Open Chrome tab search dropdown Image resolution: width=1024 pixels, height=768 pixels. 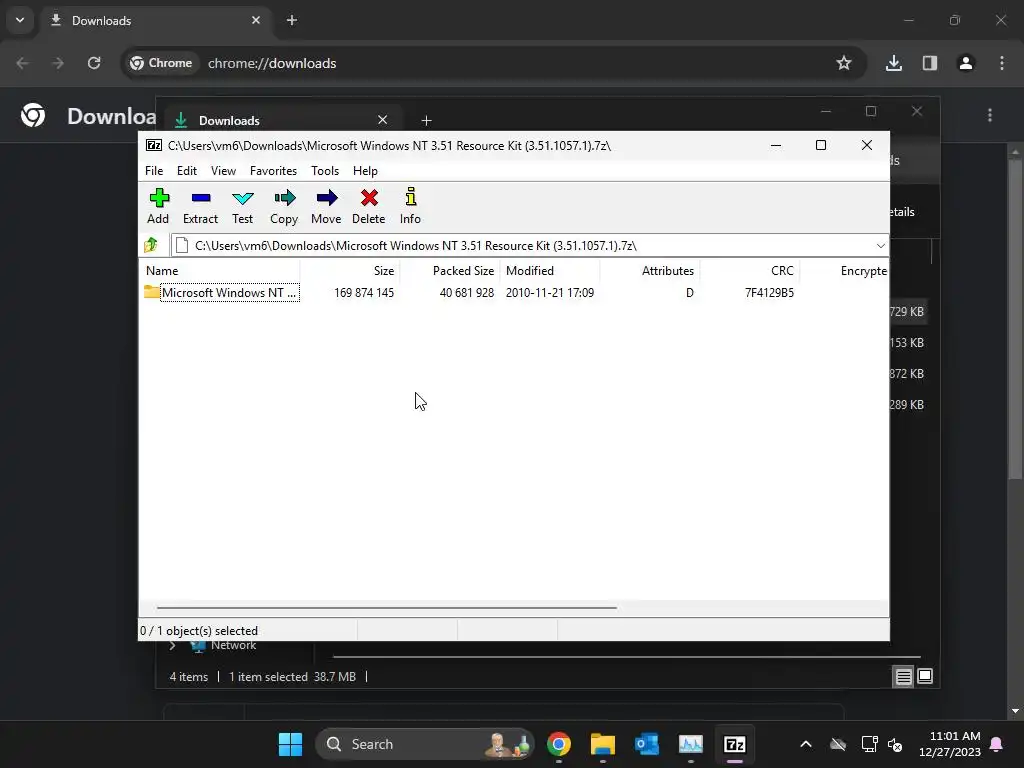[20, 20]
